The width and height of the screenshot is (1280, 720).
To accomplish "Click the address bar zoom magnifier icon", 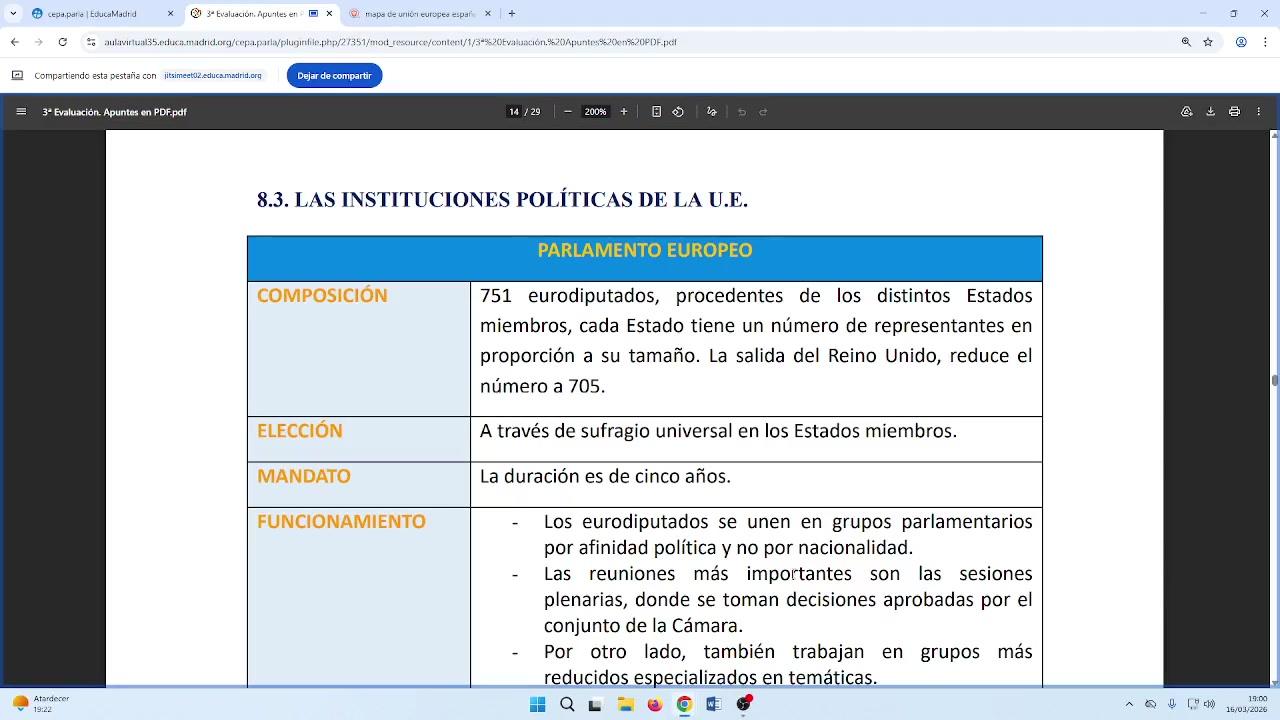I will click(1186, 42).
